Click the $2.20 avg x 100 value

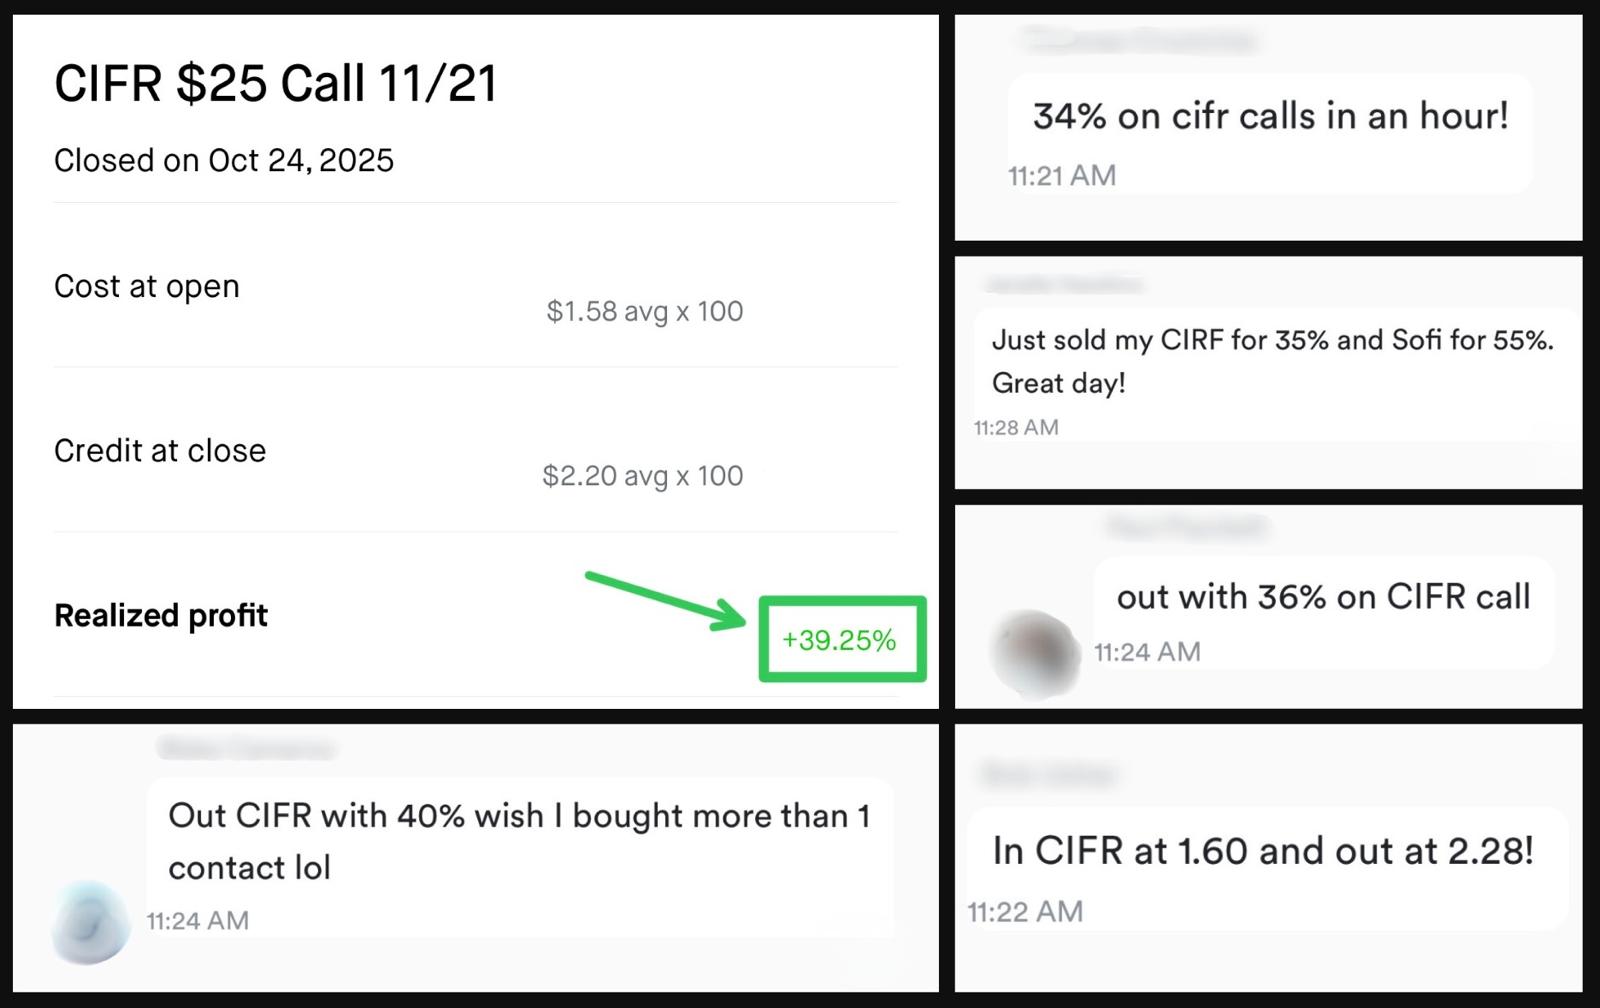(642, 475)
